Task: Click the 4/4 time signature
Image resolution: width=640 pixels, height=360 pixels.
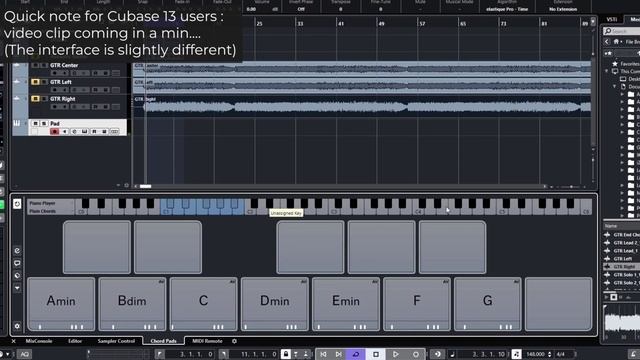Action: [x=560, y=354]
